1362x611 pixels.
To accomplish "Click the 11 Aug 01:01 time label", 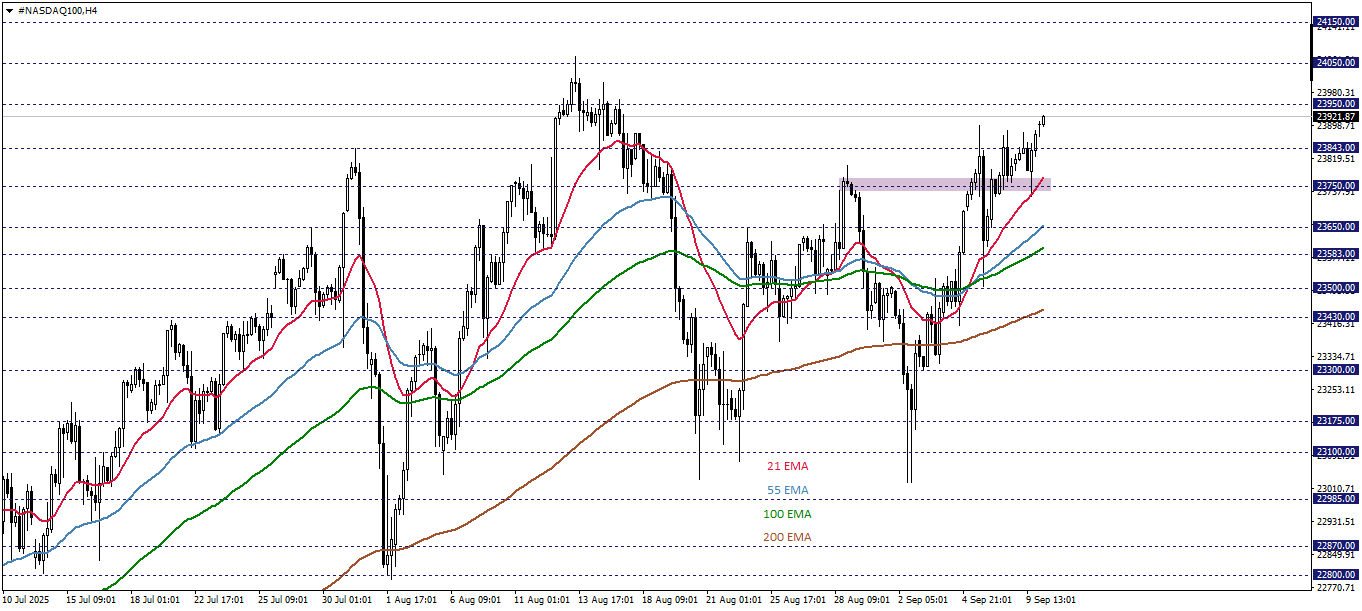I will [540, 600].
